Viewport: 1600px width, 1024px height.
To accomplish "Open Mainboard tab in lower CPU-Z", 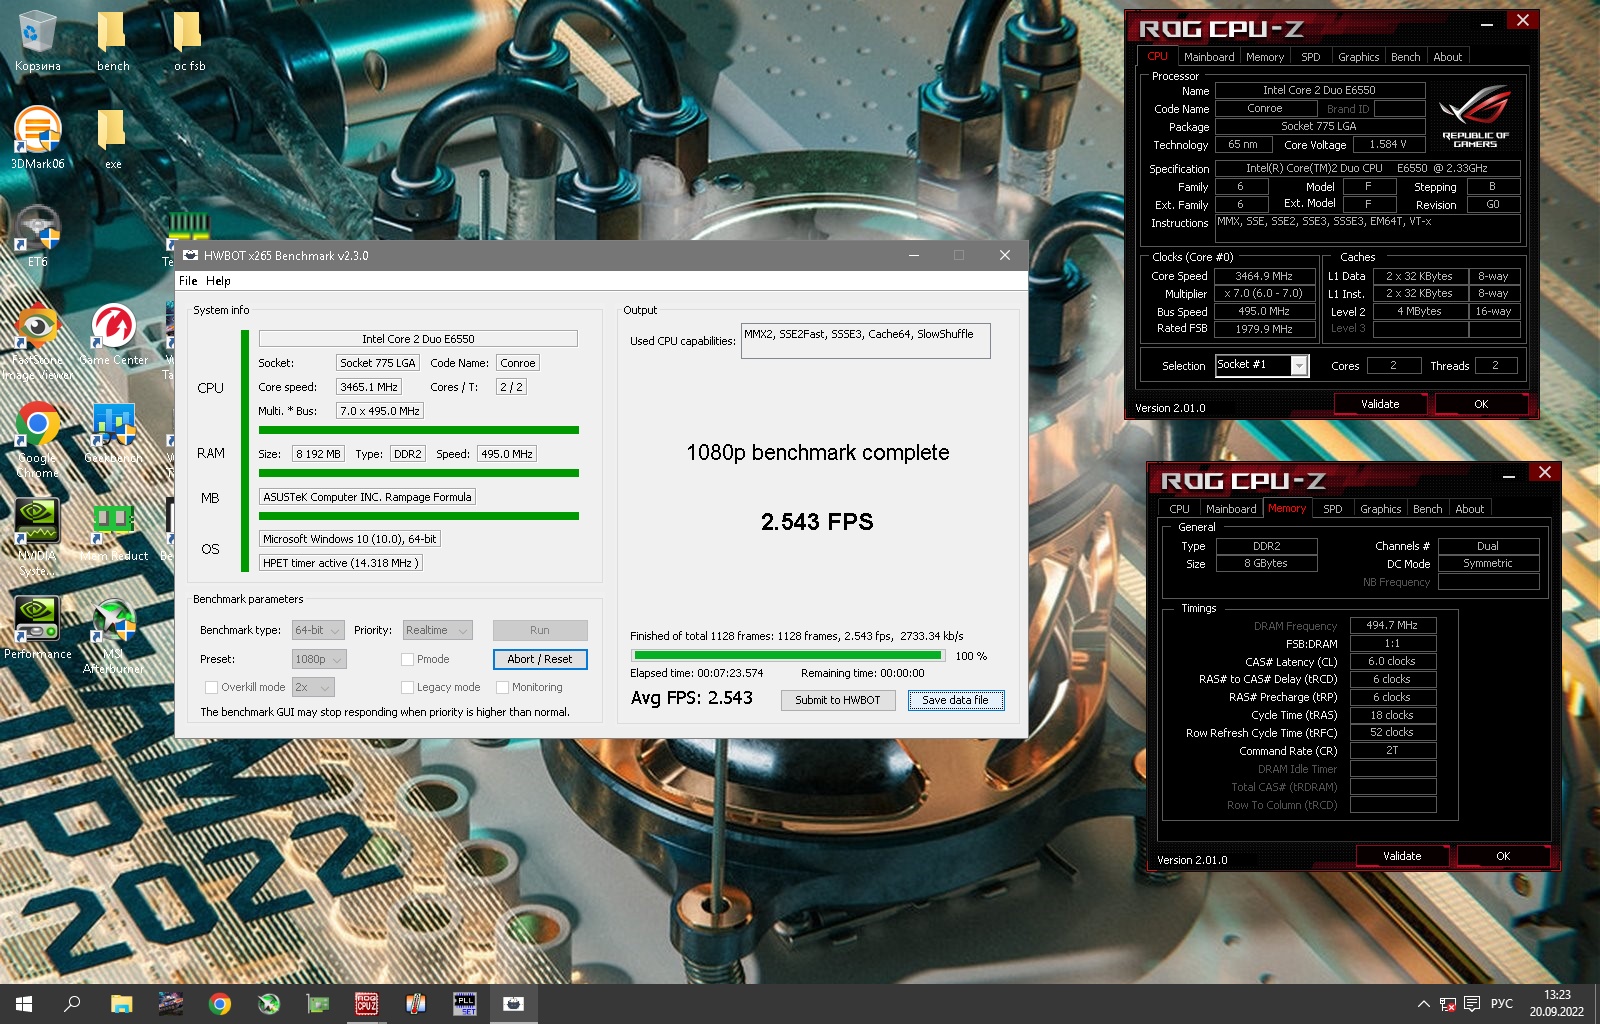I will (x=1231, y=509).
